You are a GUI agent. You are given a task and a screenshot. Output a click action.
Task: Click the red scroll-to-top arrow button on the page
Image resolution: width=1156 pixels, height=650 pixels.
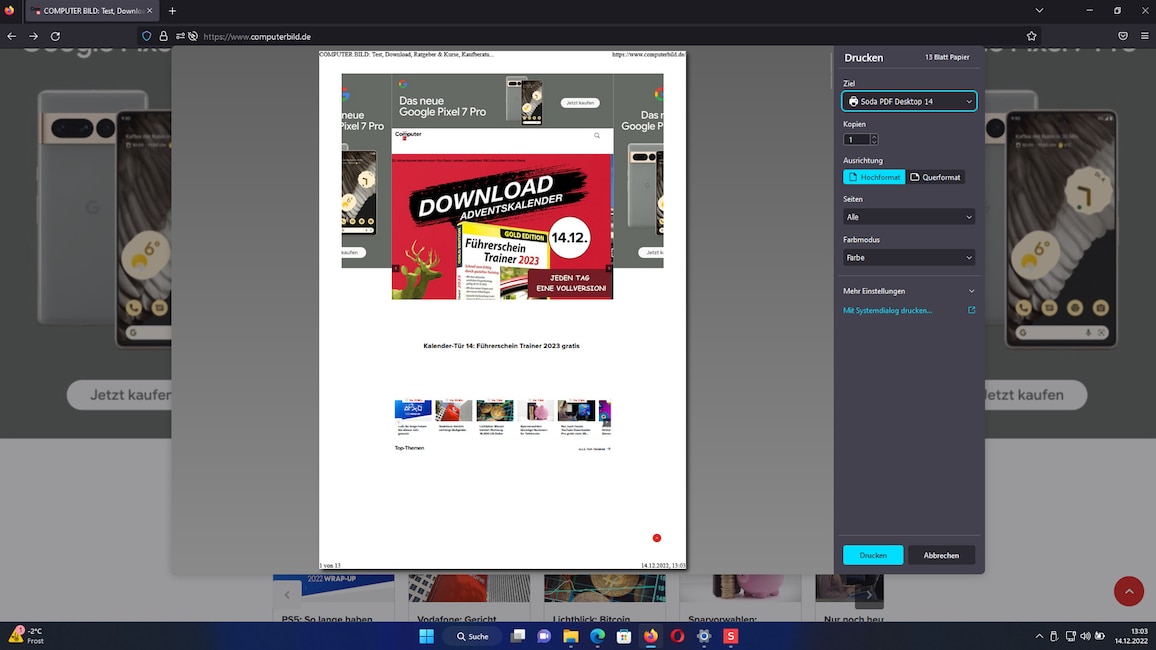coord(1129,591)
